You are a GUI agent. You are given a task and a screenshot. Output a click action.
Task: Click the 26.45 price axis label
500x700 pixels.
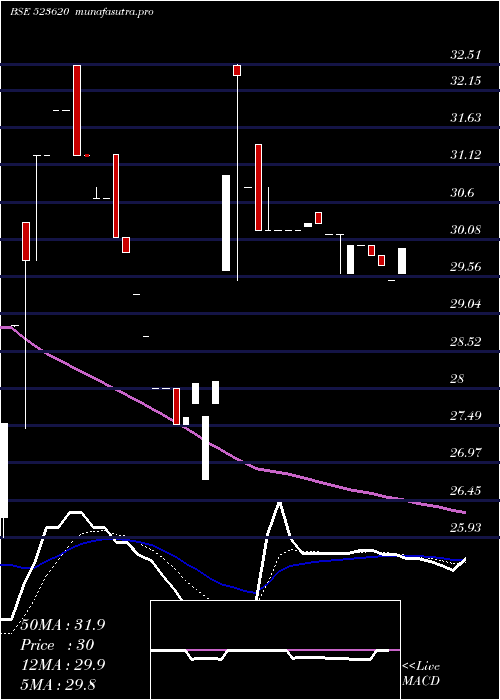[x=466, y=491]
